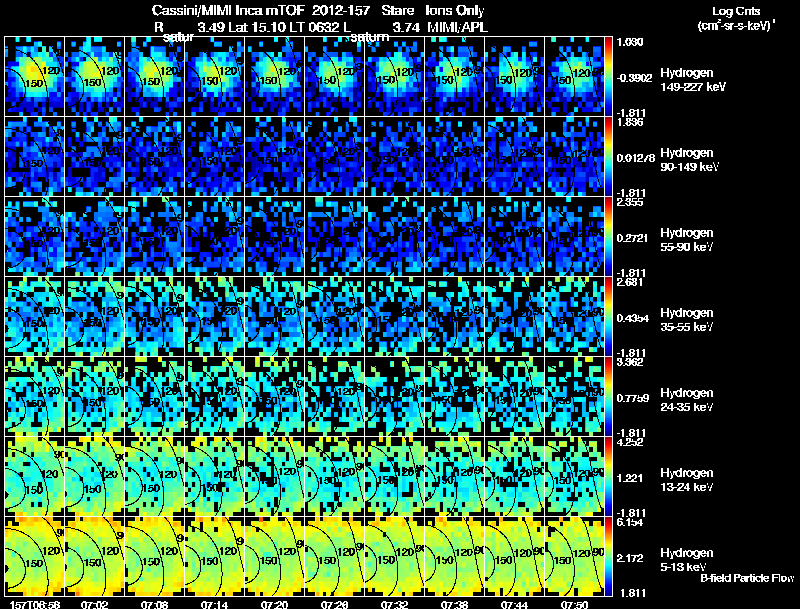Screen dimensions: 800x609
Task: Click the first Hydrogen 149-227 keV panel
Action: (x=34, y=77)
